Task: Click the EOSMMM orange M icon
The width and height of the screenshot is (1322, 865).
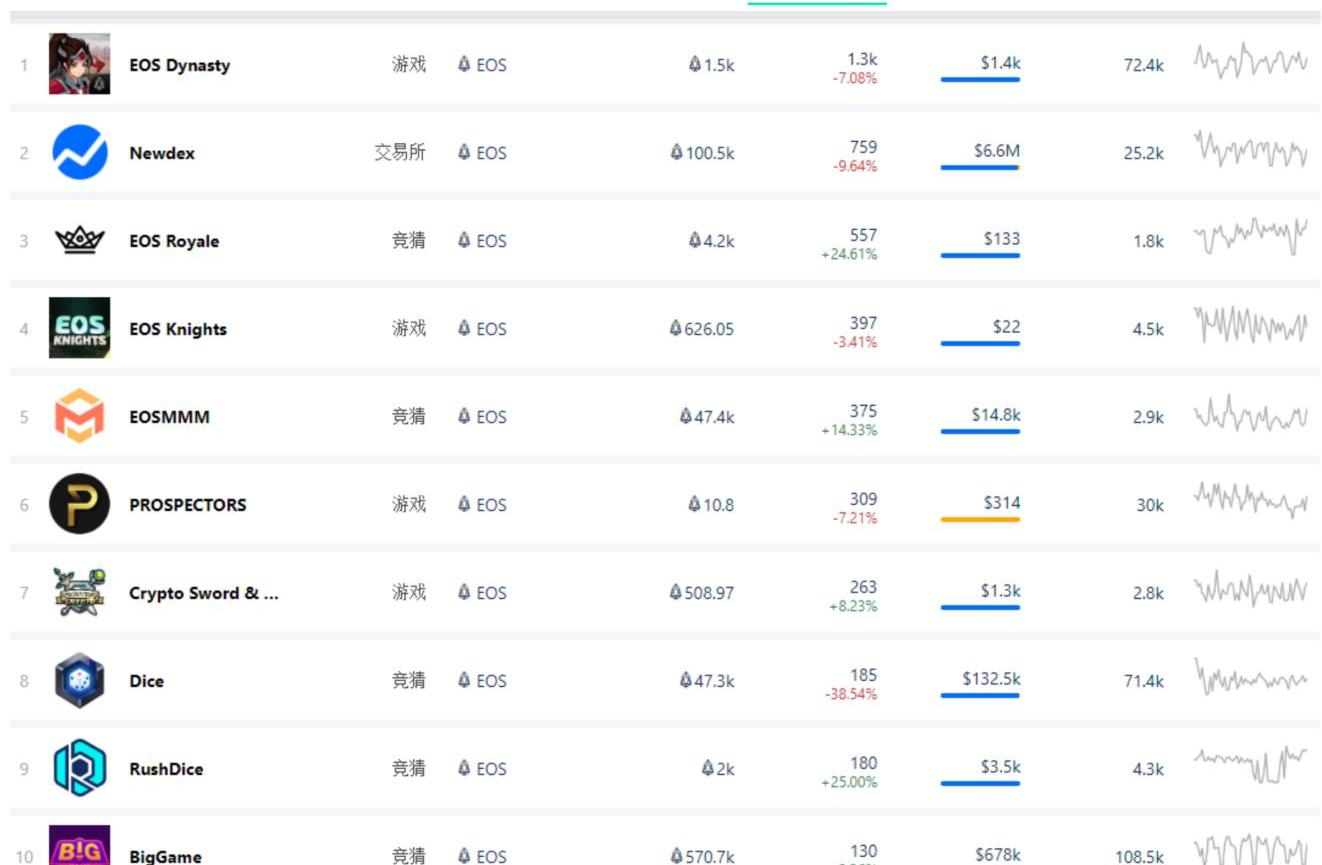Action: click(x=79, y=416)
